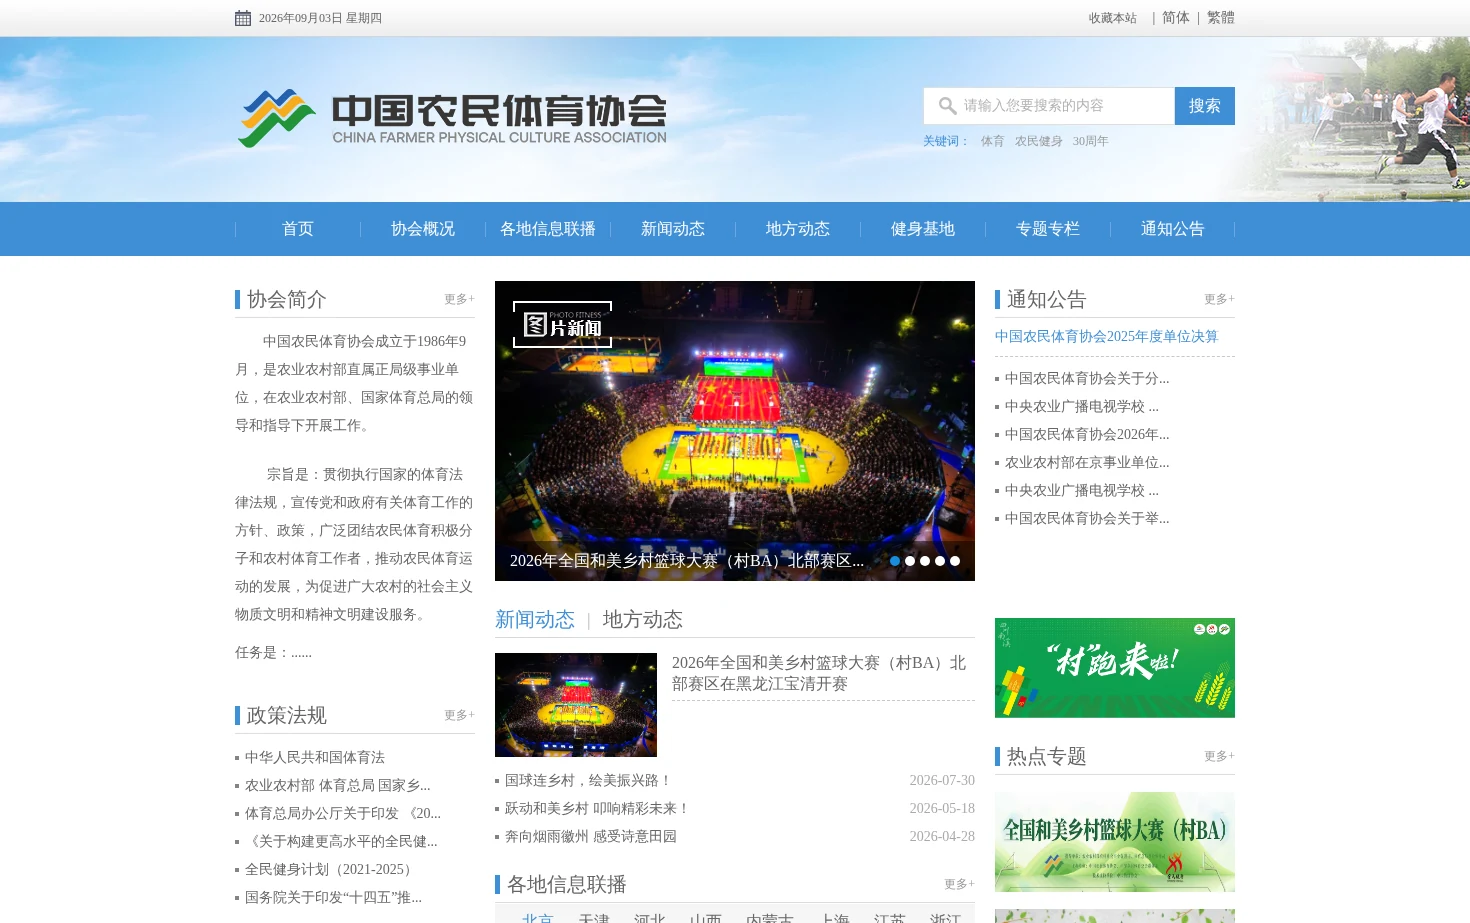Screen dimensions: 1470x923
Task: Click the calendar icon beside the date
Action: [243, 18]
